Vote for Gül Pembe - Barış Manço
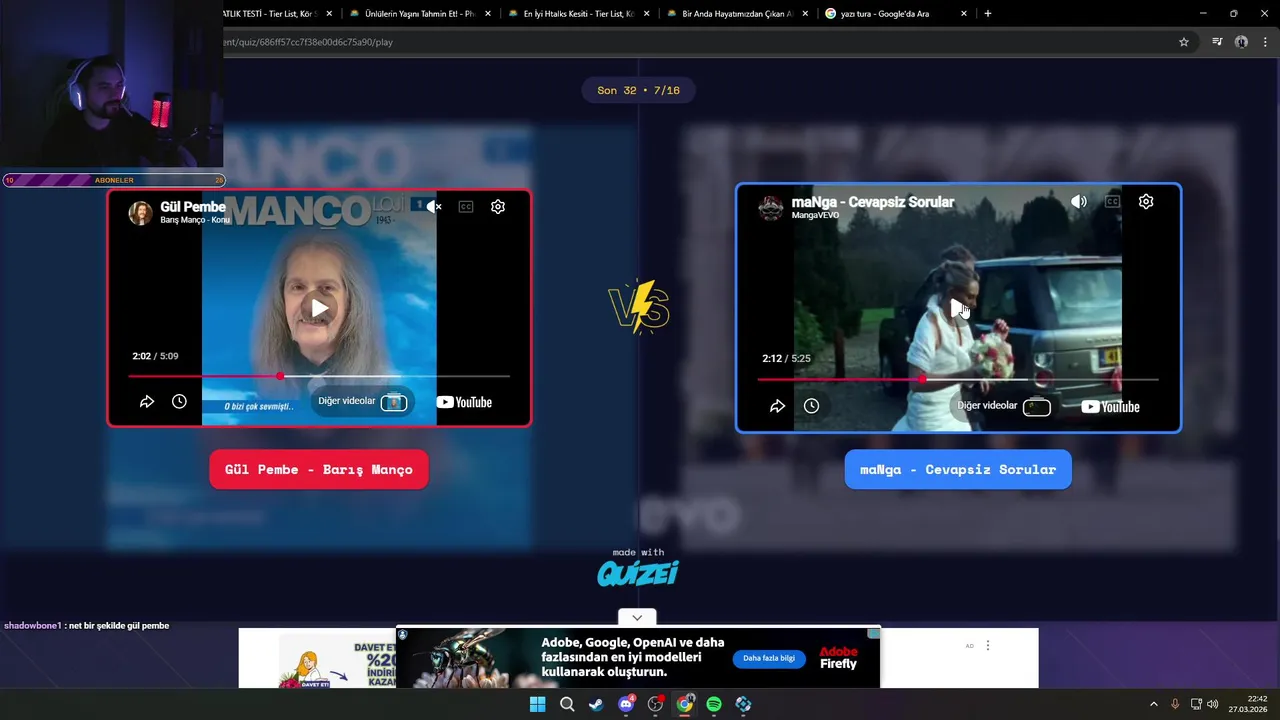Viewport: 1280px width, 720px height. coord(319,469)
